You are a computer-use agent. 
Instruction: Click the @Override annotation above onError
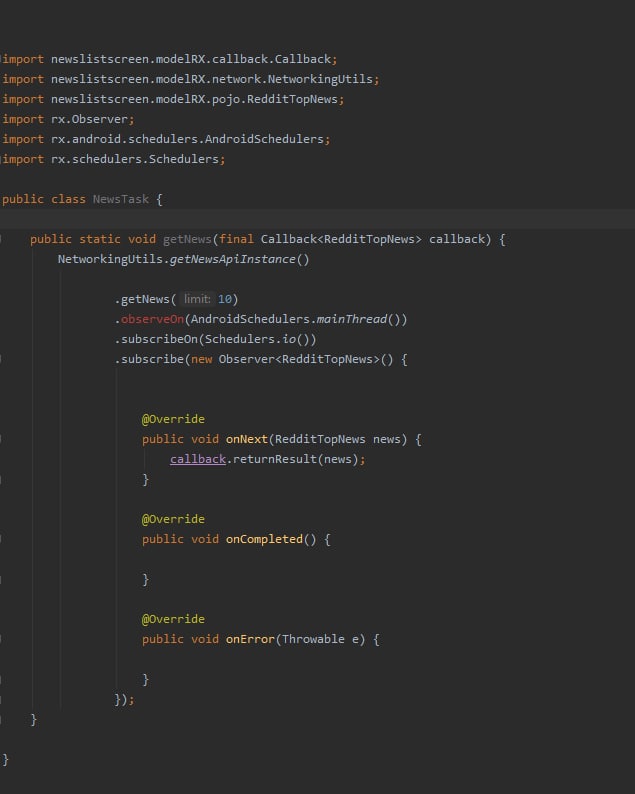click(173, 619)
